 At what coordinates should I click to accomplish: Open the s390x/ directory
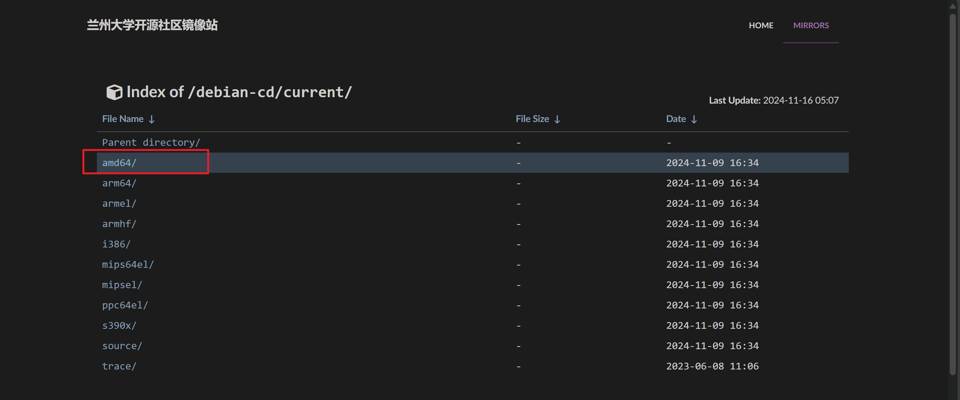click(x=119, y=326)
